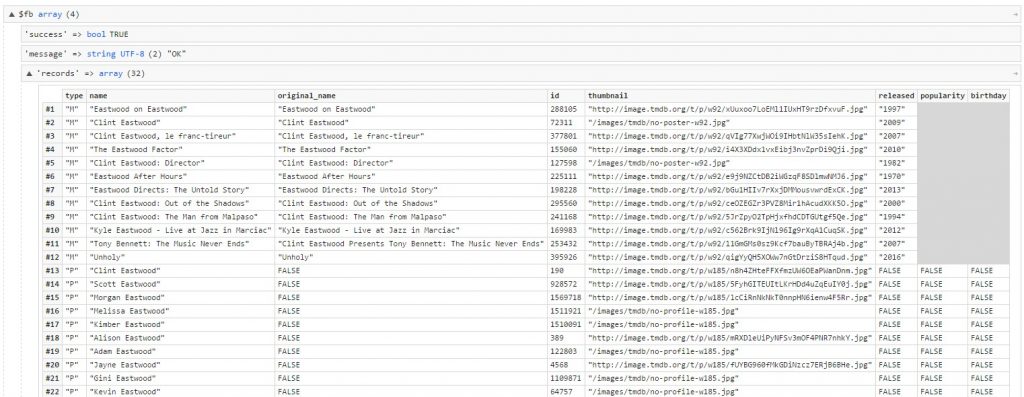Click name "Clint Eastwood: Out of the Shadows"
The width and height of the screenshot is (1024, 397).
click(180, 203)
